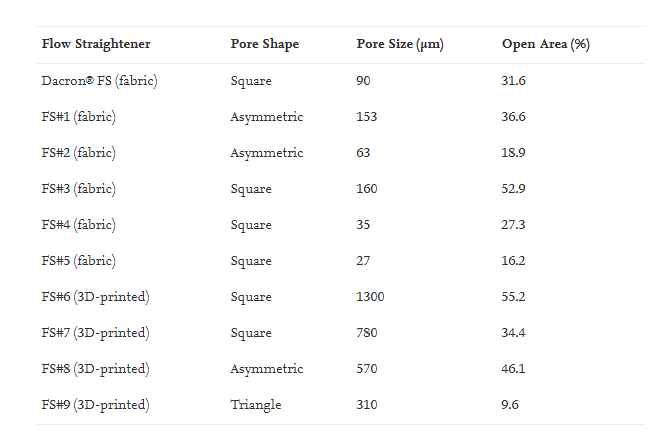Click the FS#2 (fabric) row label
The width and height of the screenshot is (657, 437).
tap(79, 153)
